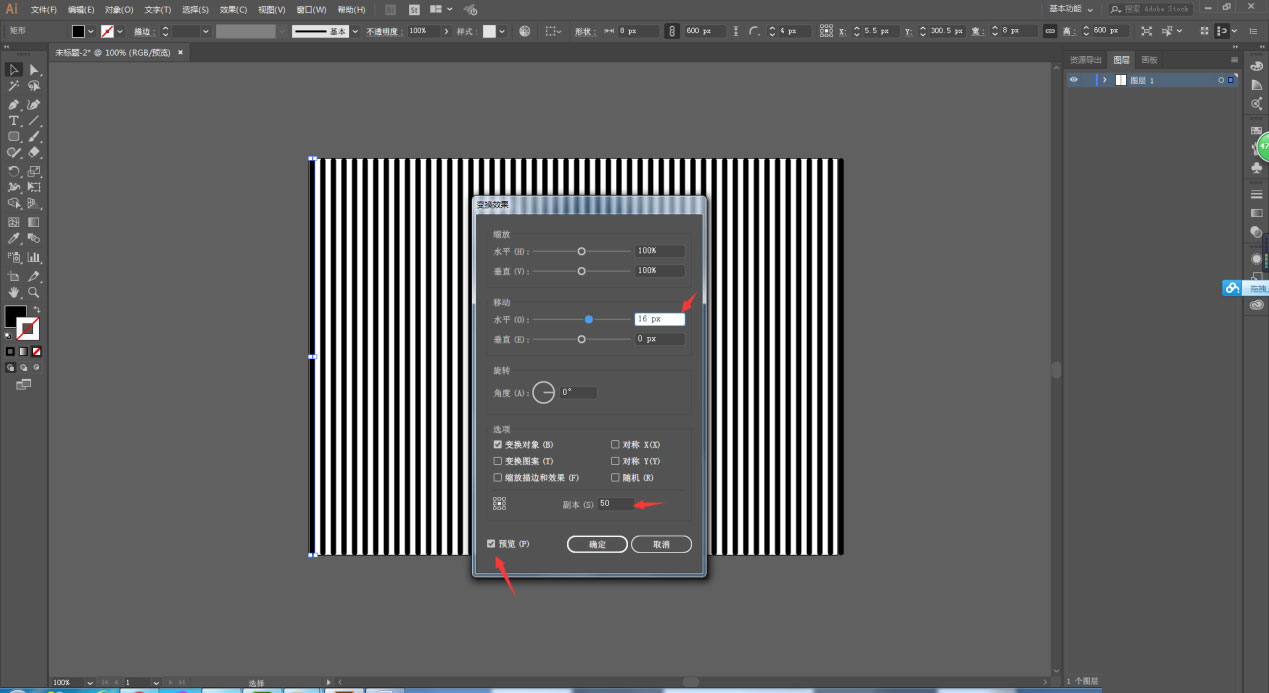Screen dimensions: 1269x693
Task: Click the reference point locator grid
Action: click(499, 503)
